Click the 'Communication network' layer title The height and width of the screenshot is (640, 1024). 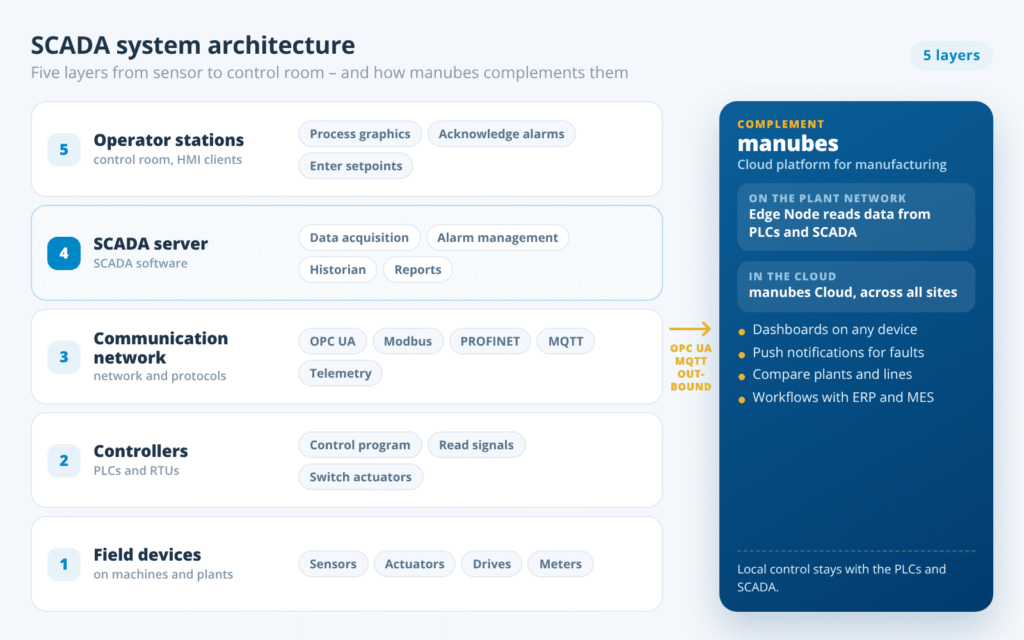click(x=161, y=348)
